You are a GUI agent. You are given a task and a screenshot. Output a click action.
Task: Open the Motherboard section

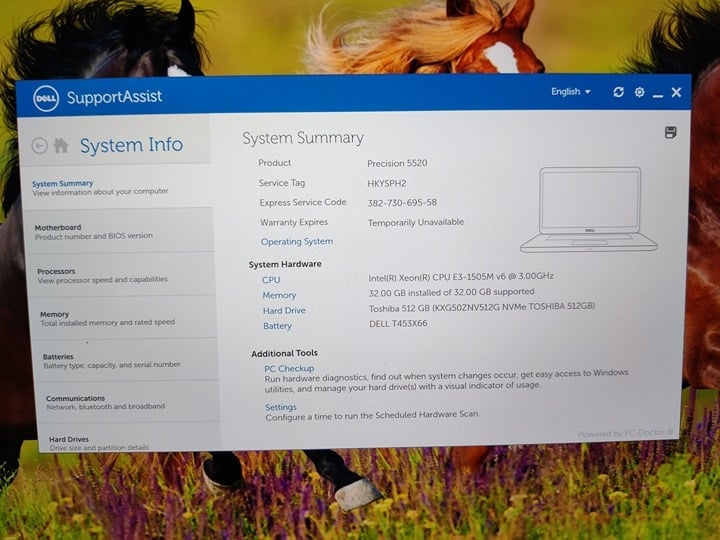119,231
